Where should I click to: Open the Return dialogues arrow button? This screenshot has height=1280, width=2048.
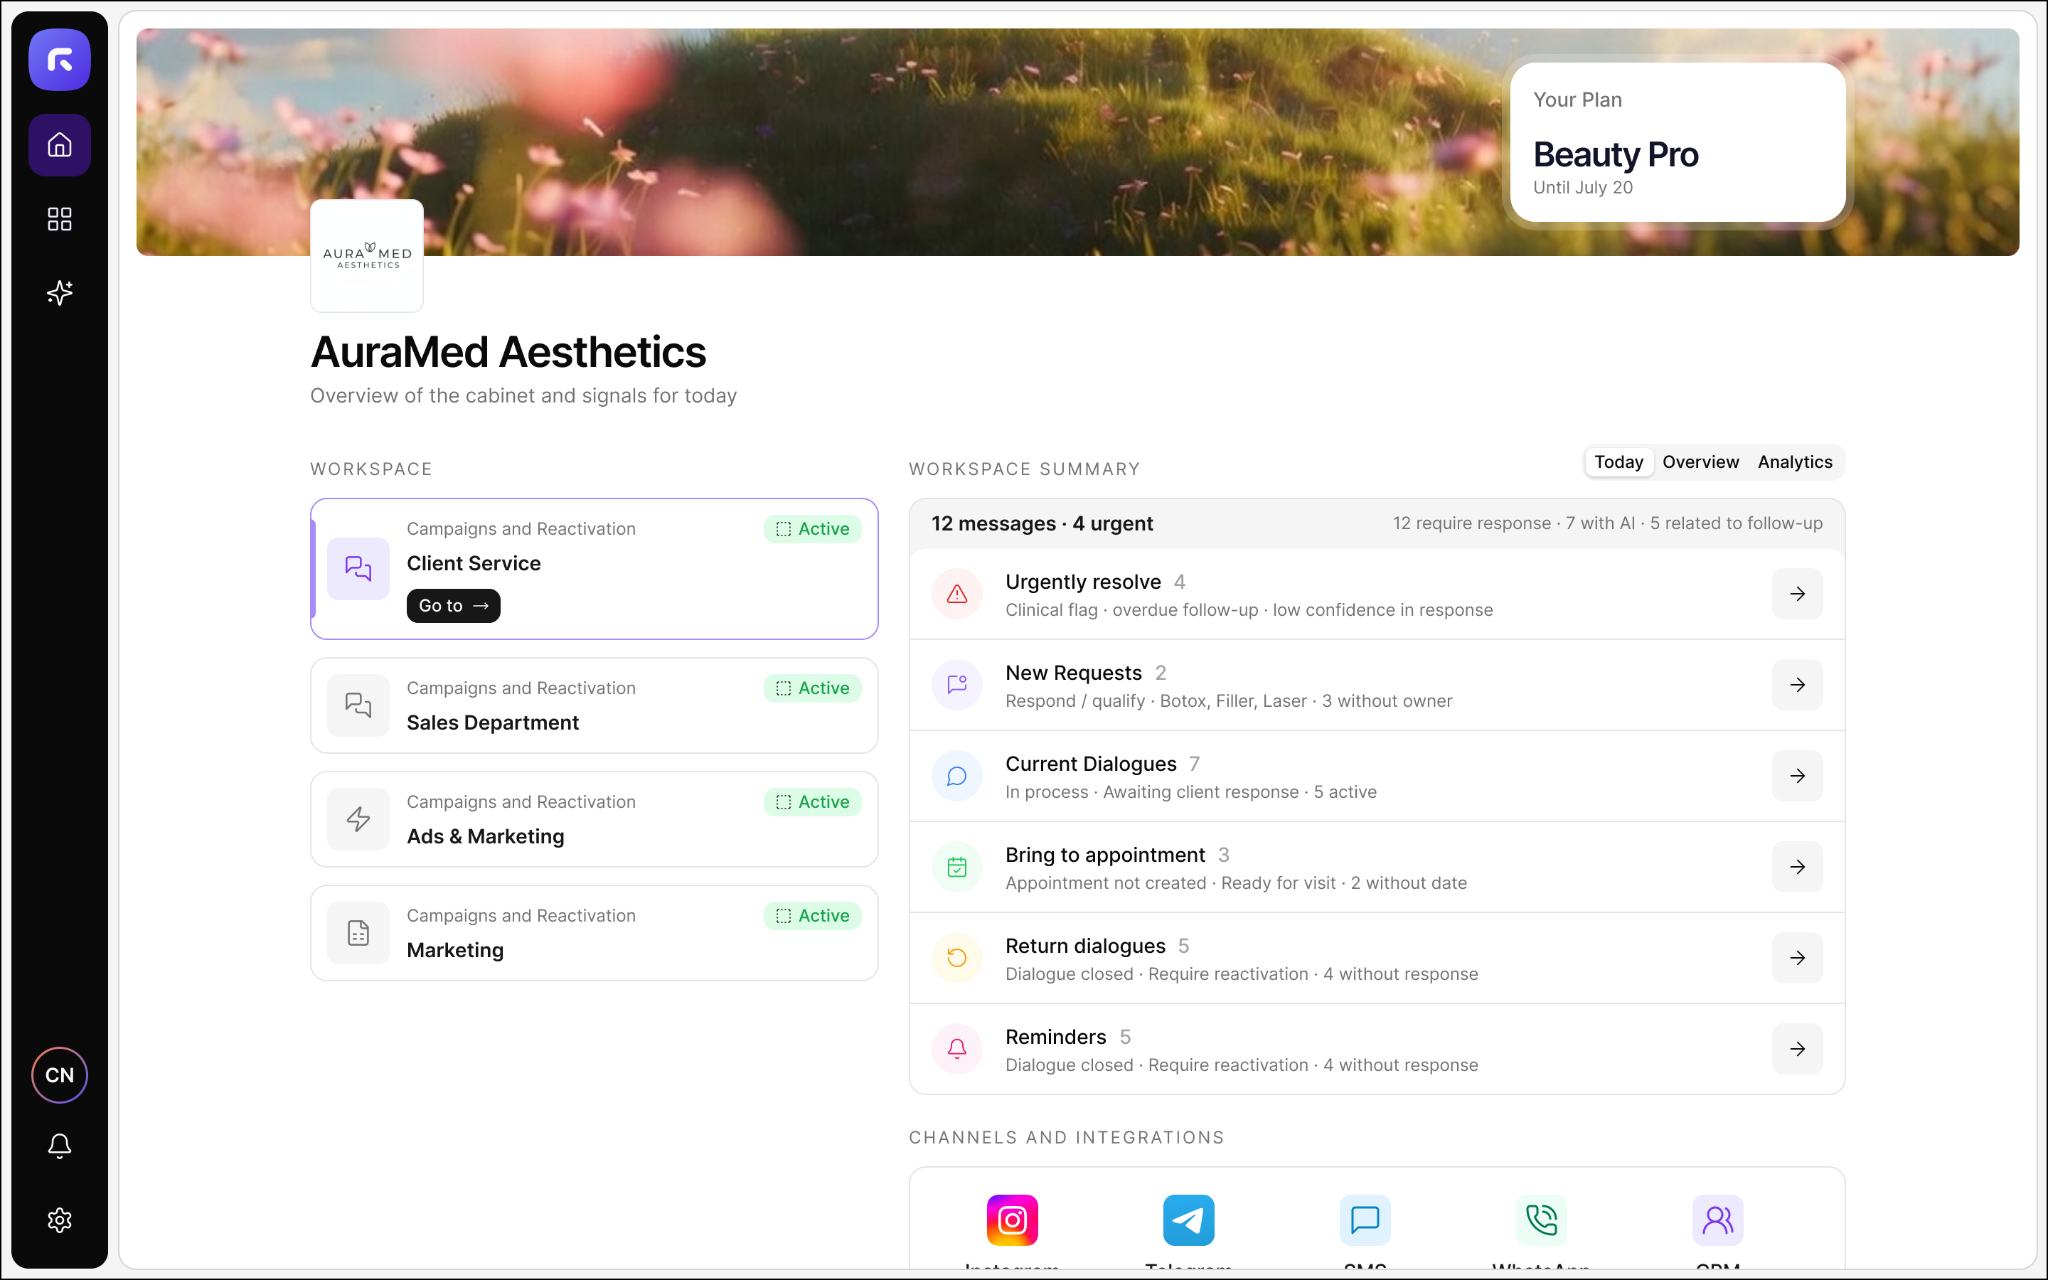[1797, 958]
